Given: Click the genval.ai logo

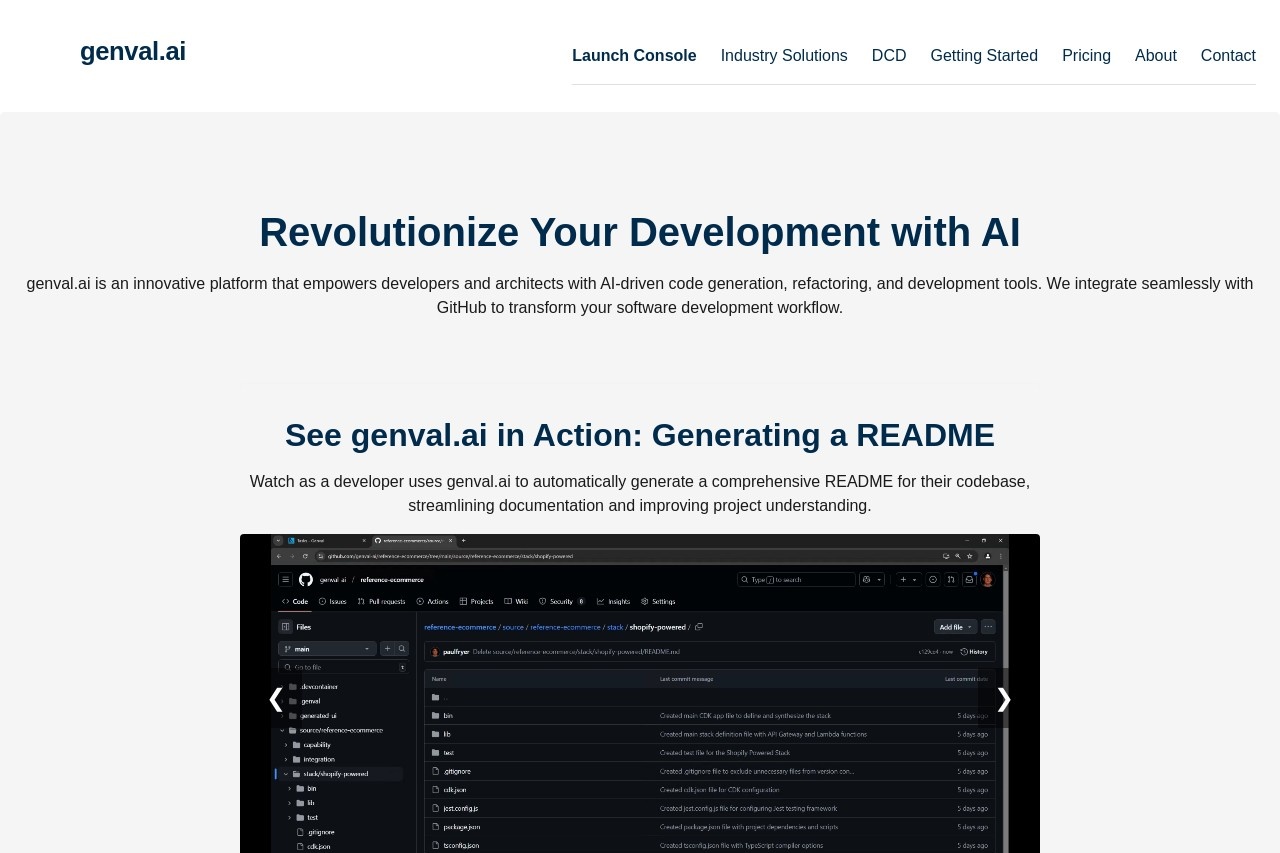Looking at the screenshot, I should pyautogui.click(x=133, y=51).
